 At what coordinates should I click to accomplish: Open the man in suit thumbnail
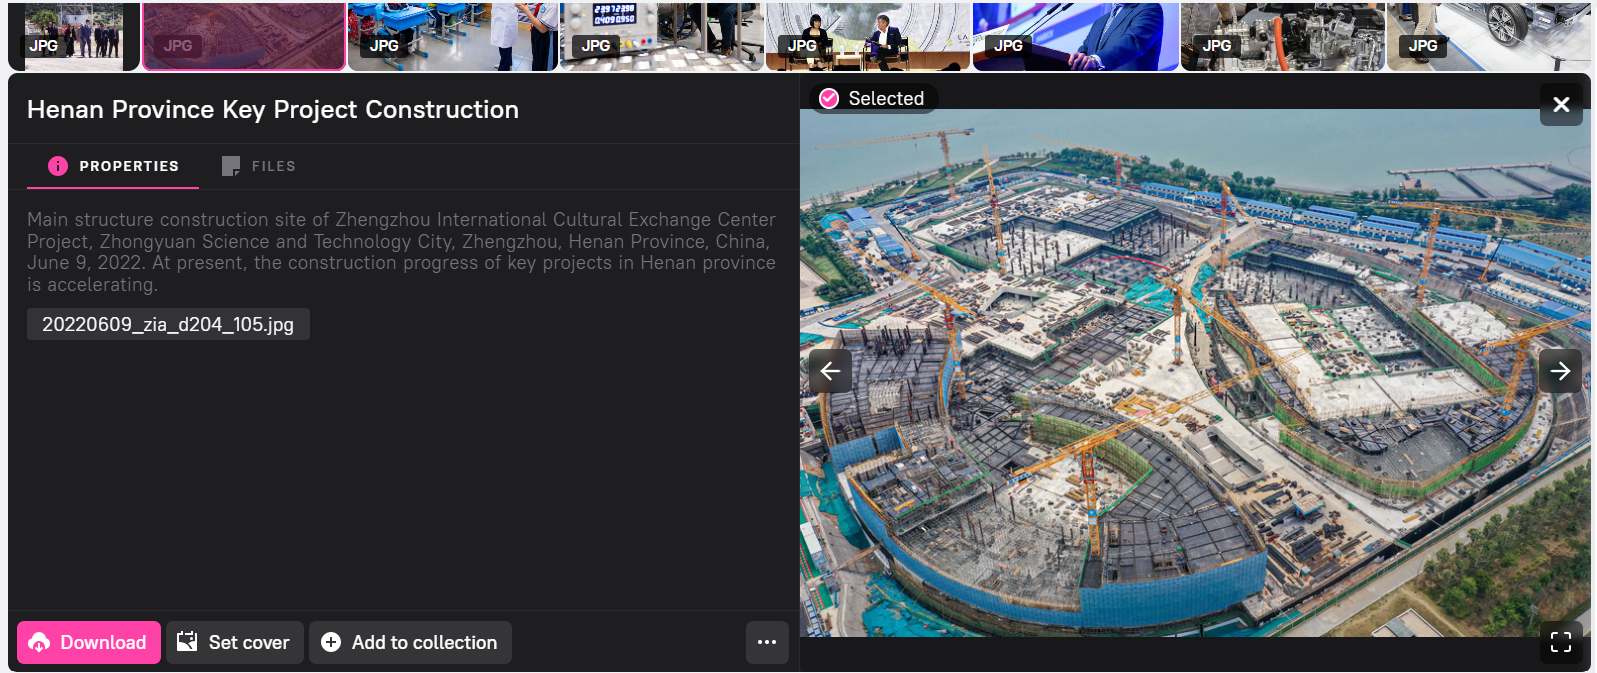tap(1076, 36)
